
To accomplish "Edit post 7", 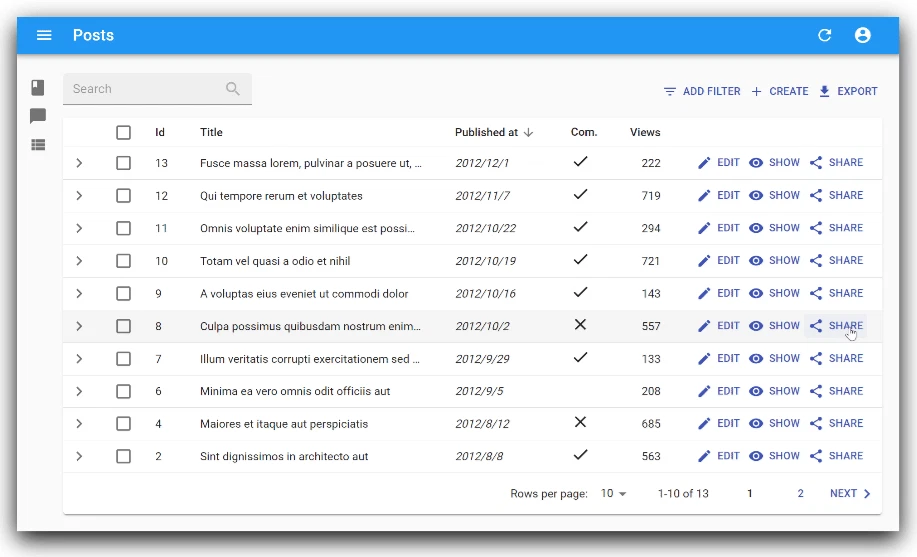I will click(719, 359).
